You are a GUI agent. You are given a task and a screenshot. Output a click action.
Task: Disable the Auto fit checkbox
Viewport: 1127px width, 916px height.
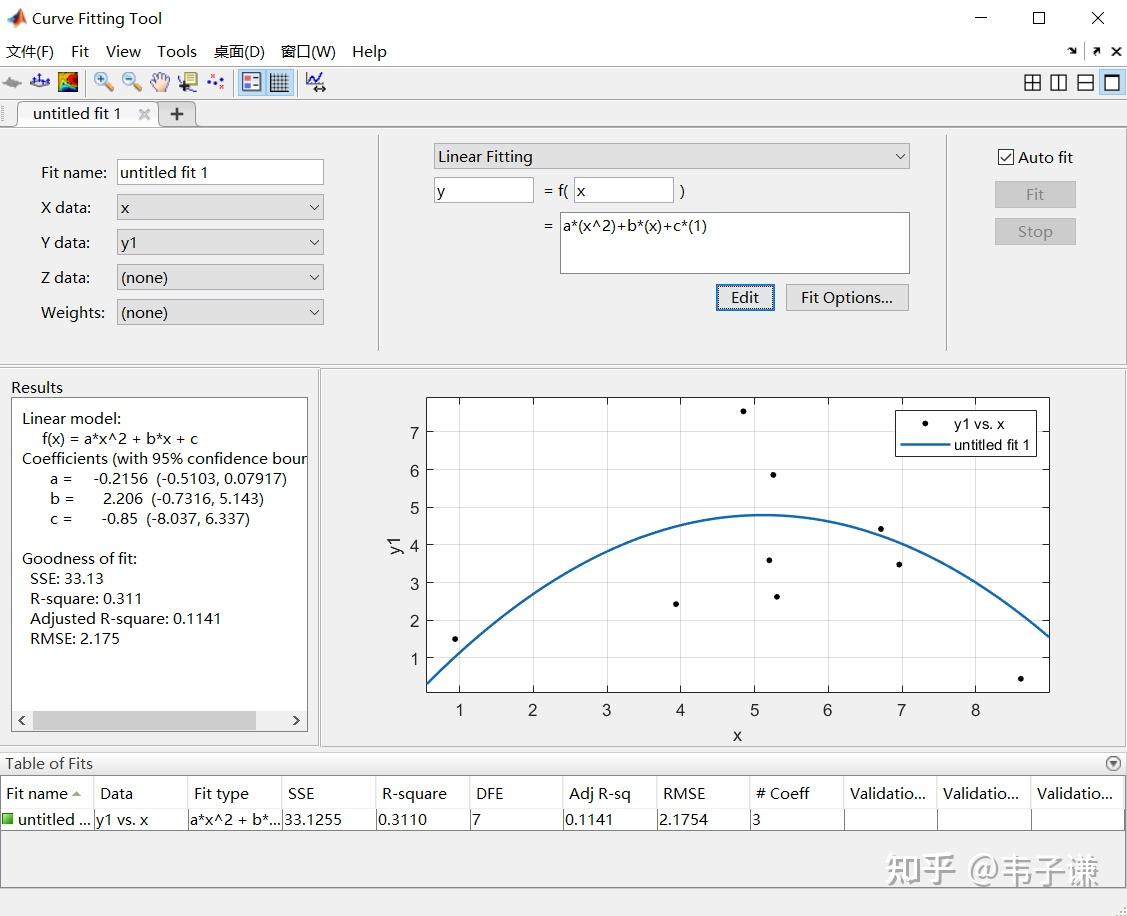pos(1005,156)
